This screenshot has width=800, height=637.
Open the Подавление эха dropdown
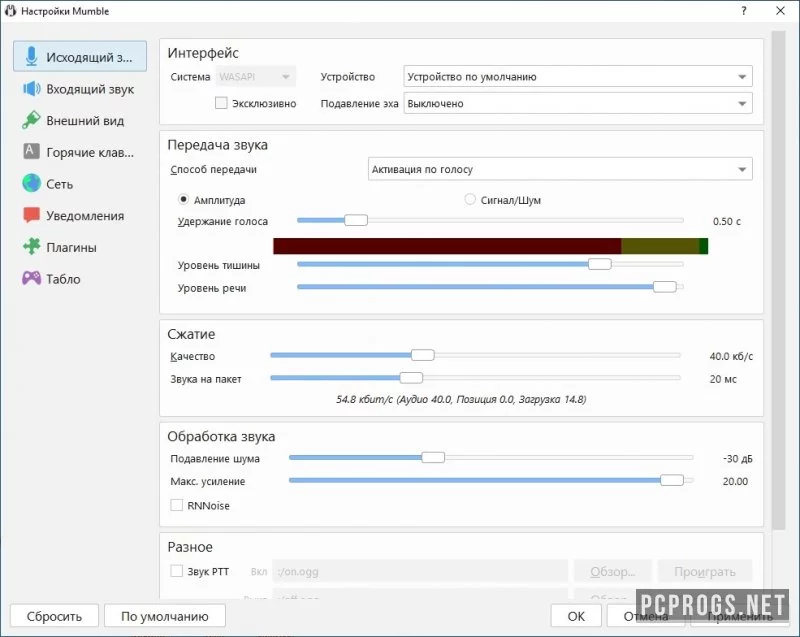(578, 104)
